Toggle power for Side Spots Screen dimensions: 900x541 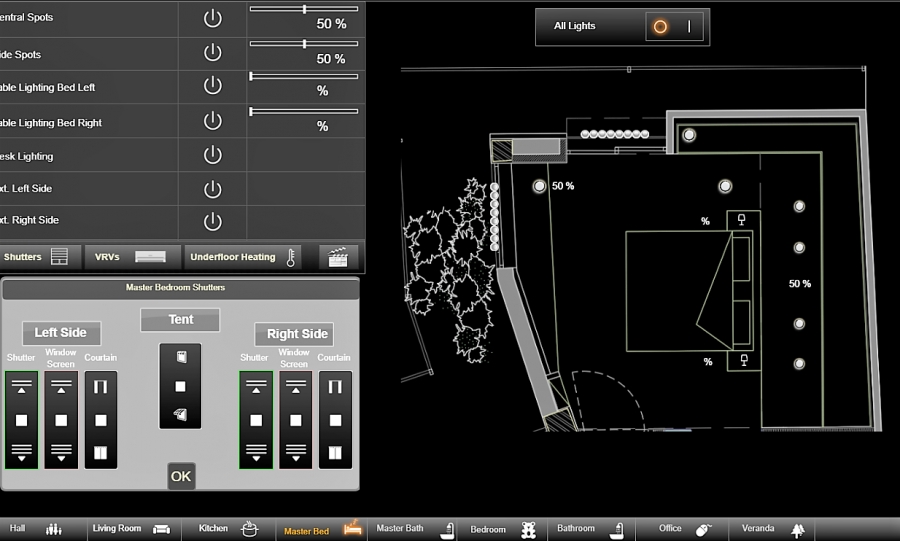[212, 52]
